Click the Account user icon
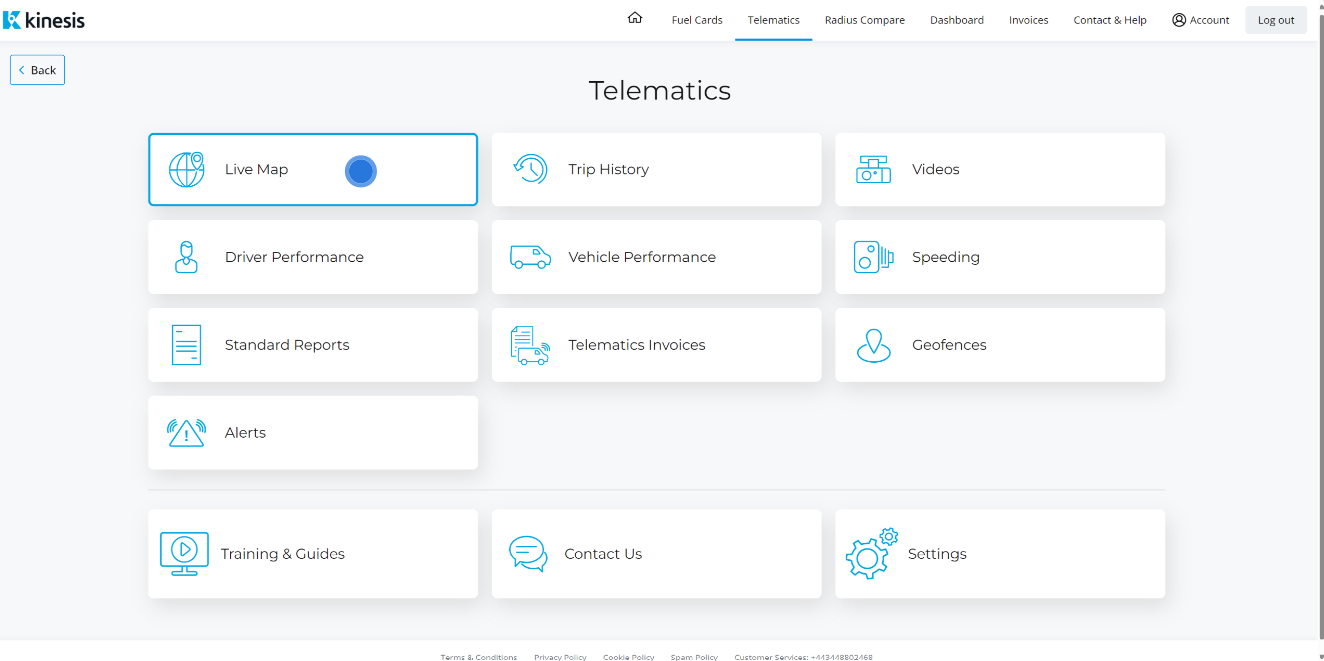Image resolution: width=1324 pixels, height=661 pixels. tap(1179, 20)
